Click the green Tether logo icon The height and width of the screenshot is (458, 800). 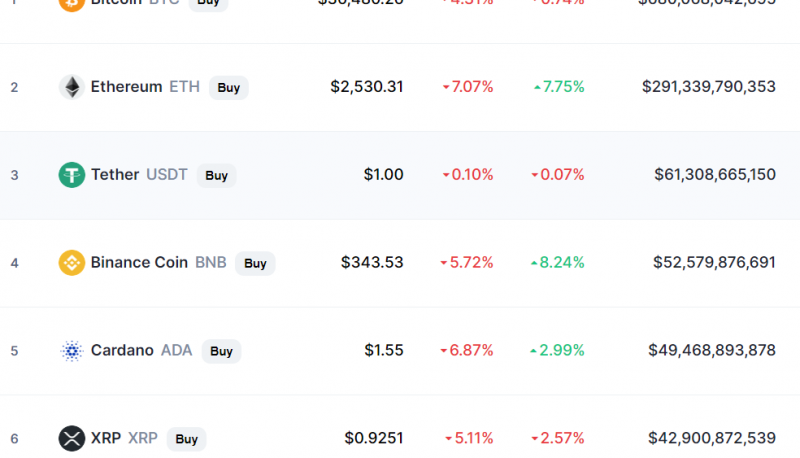[71, 175]
